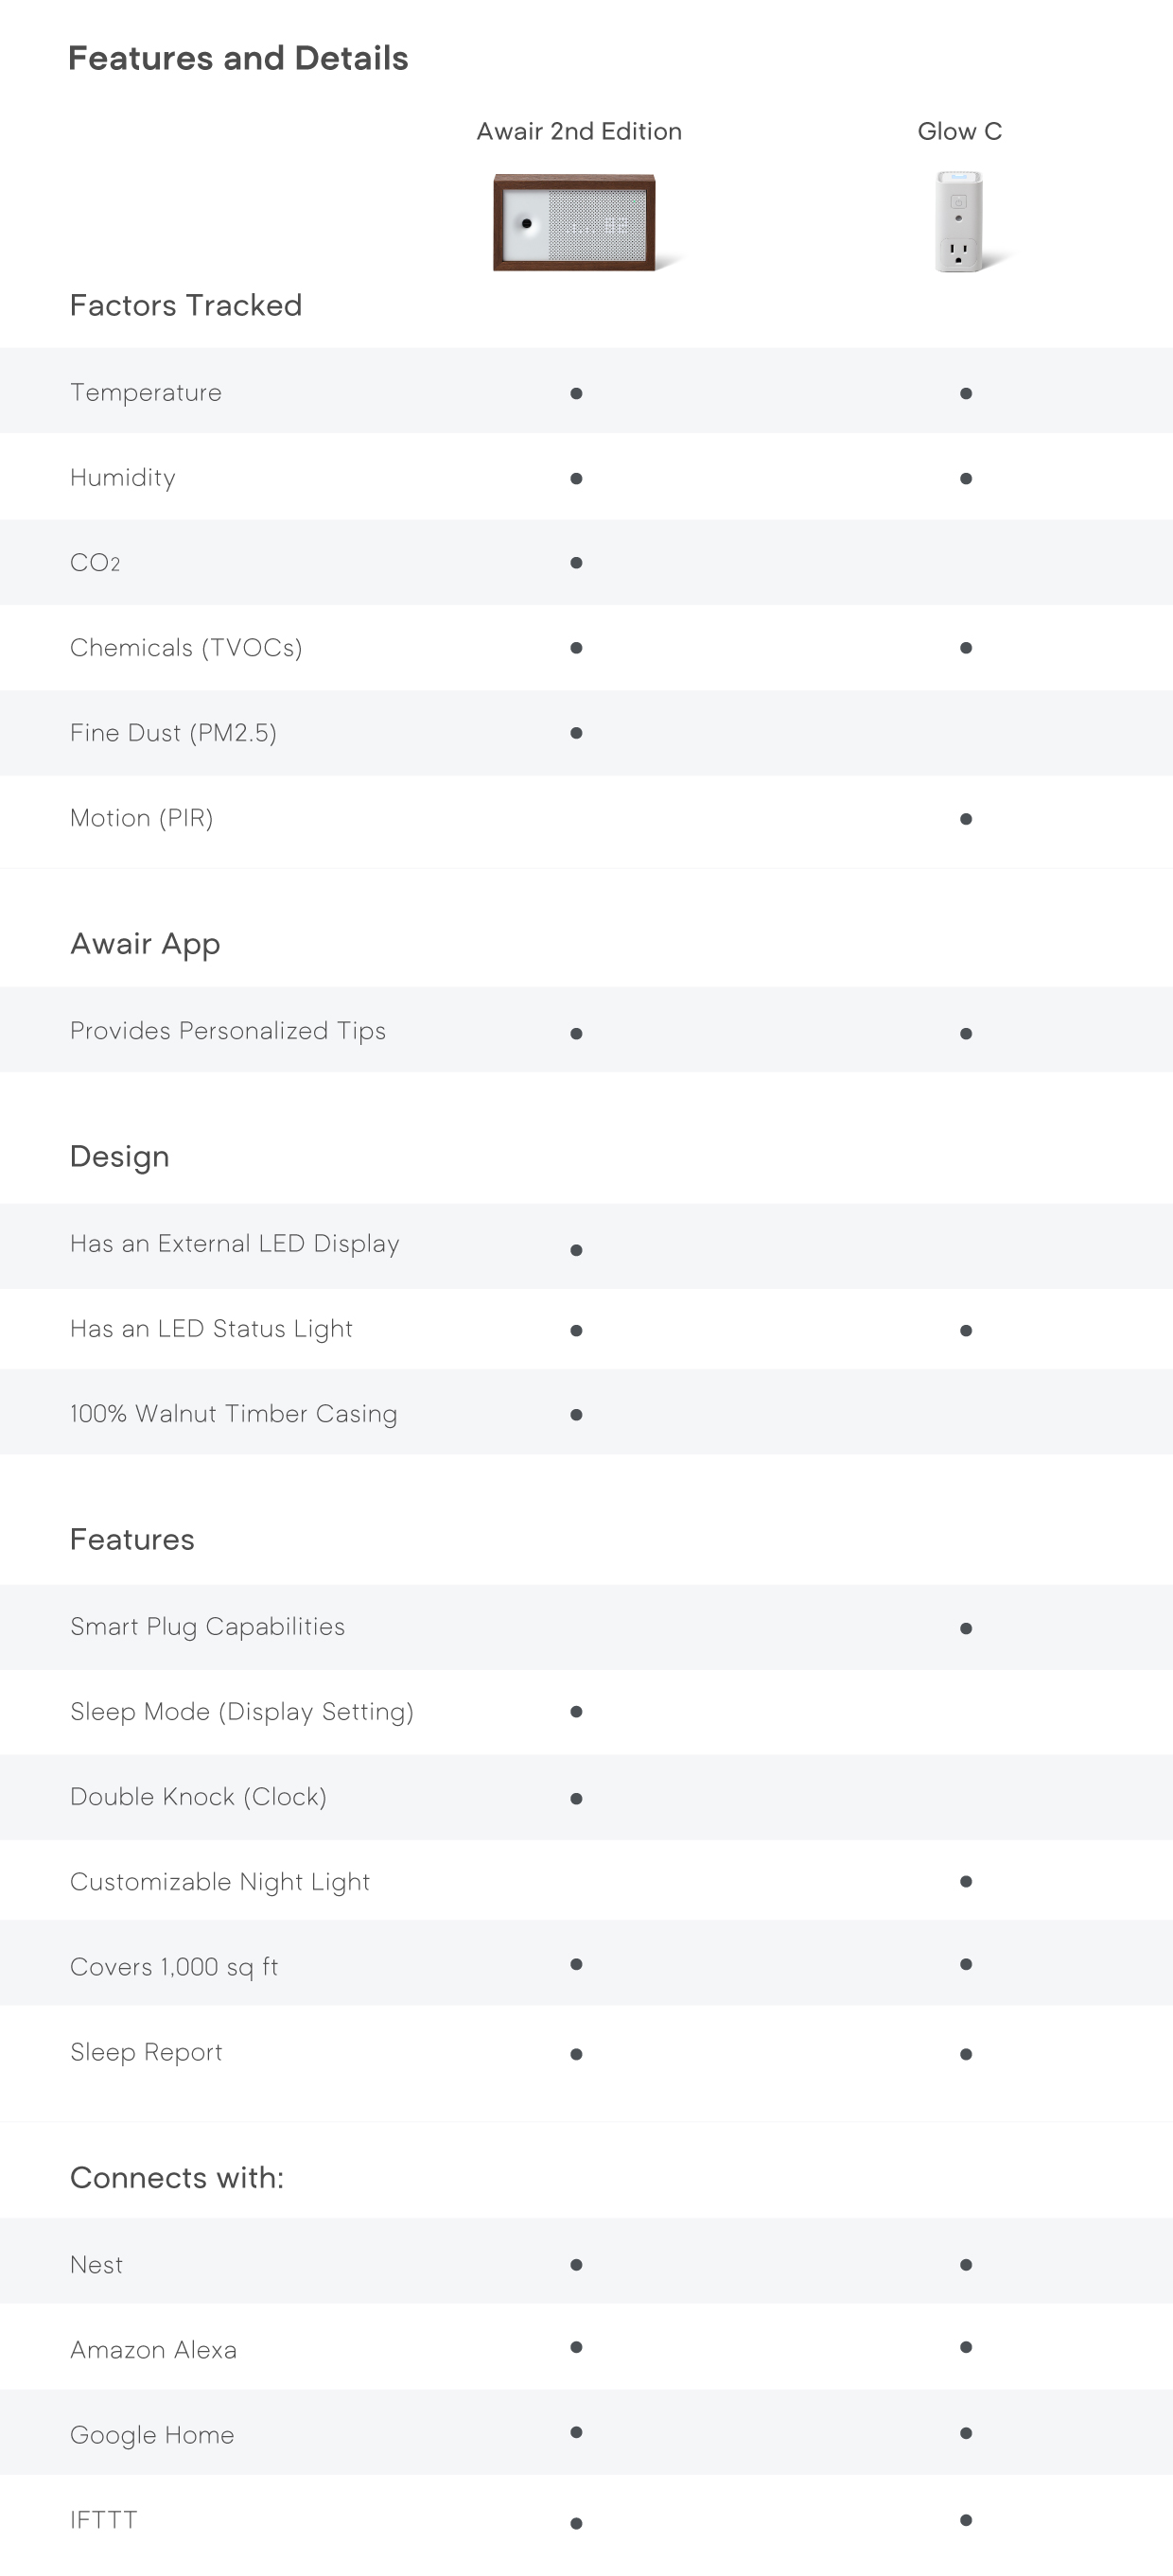Click the Amazon Alexa row label
Image resolution: width=1173 pixels, height=2576 pixels.
tap(153, 2350)
